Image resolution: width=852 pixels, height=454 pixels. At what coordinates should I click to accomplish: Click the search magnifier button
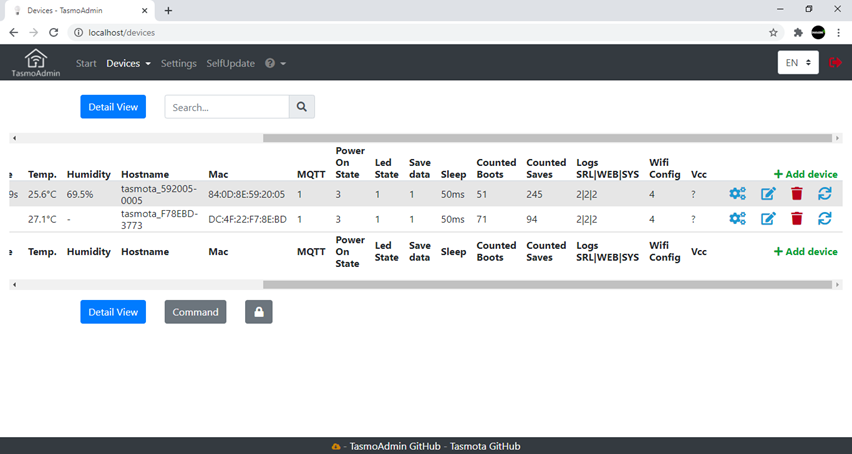[x=302, y=107]
